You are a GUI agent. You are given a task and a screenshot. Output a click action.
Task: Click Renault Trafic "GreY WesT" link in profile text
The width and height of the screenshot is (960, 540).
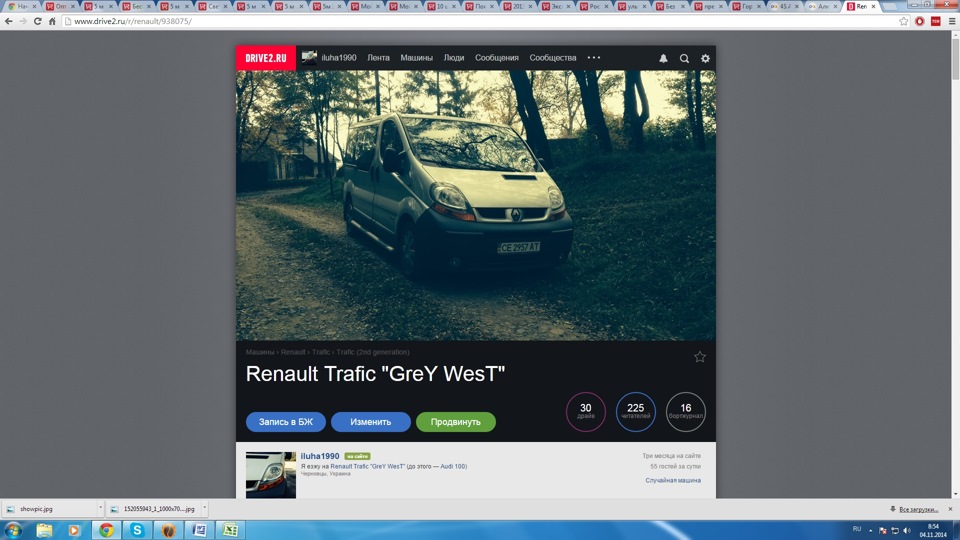[367, 466]
